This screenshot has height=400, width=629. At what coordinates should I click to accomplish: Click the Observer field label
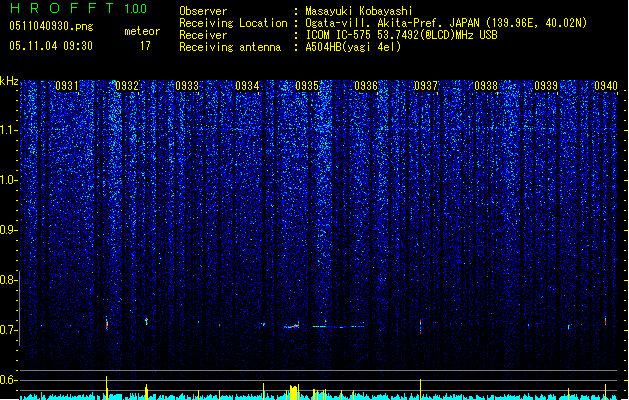point(203,11)
